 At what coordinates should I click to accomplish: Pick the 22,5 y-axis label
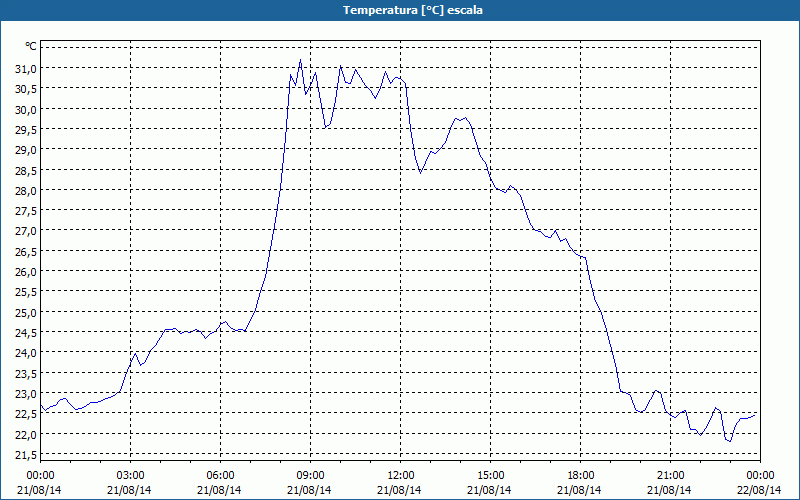click(x=27, y=413)
